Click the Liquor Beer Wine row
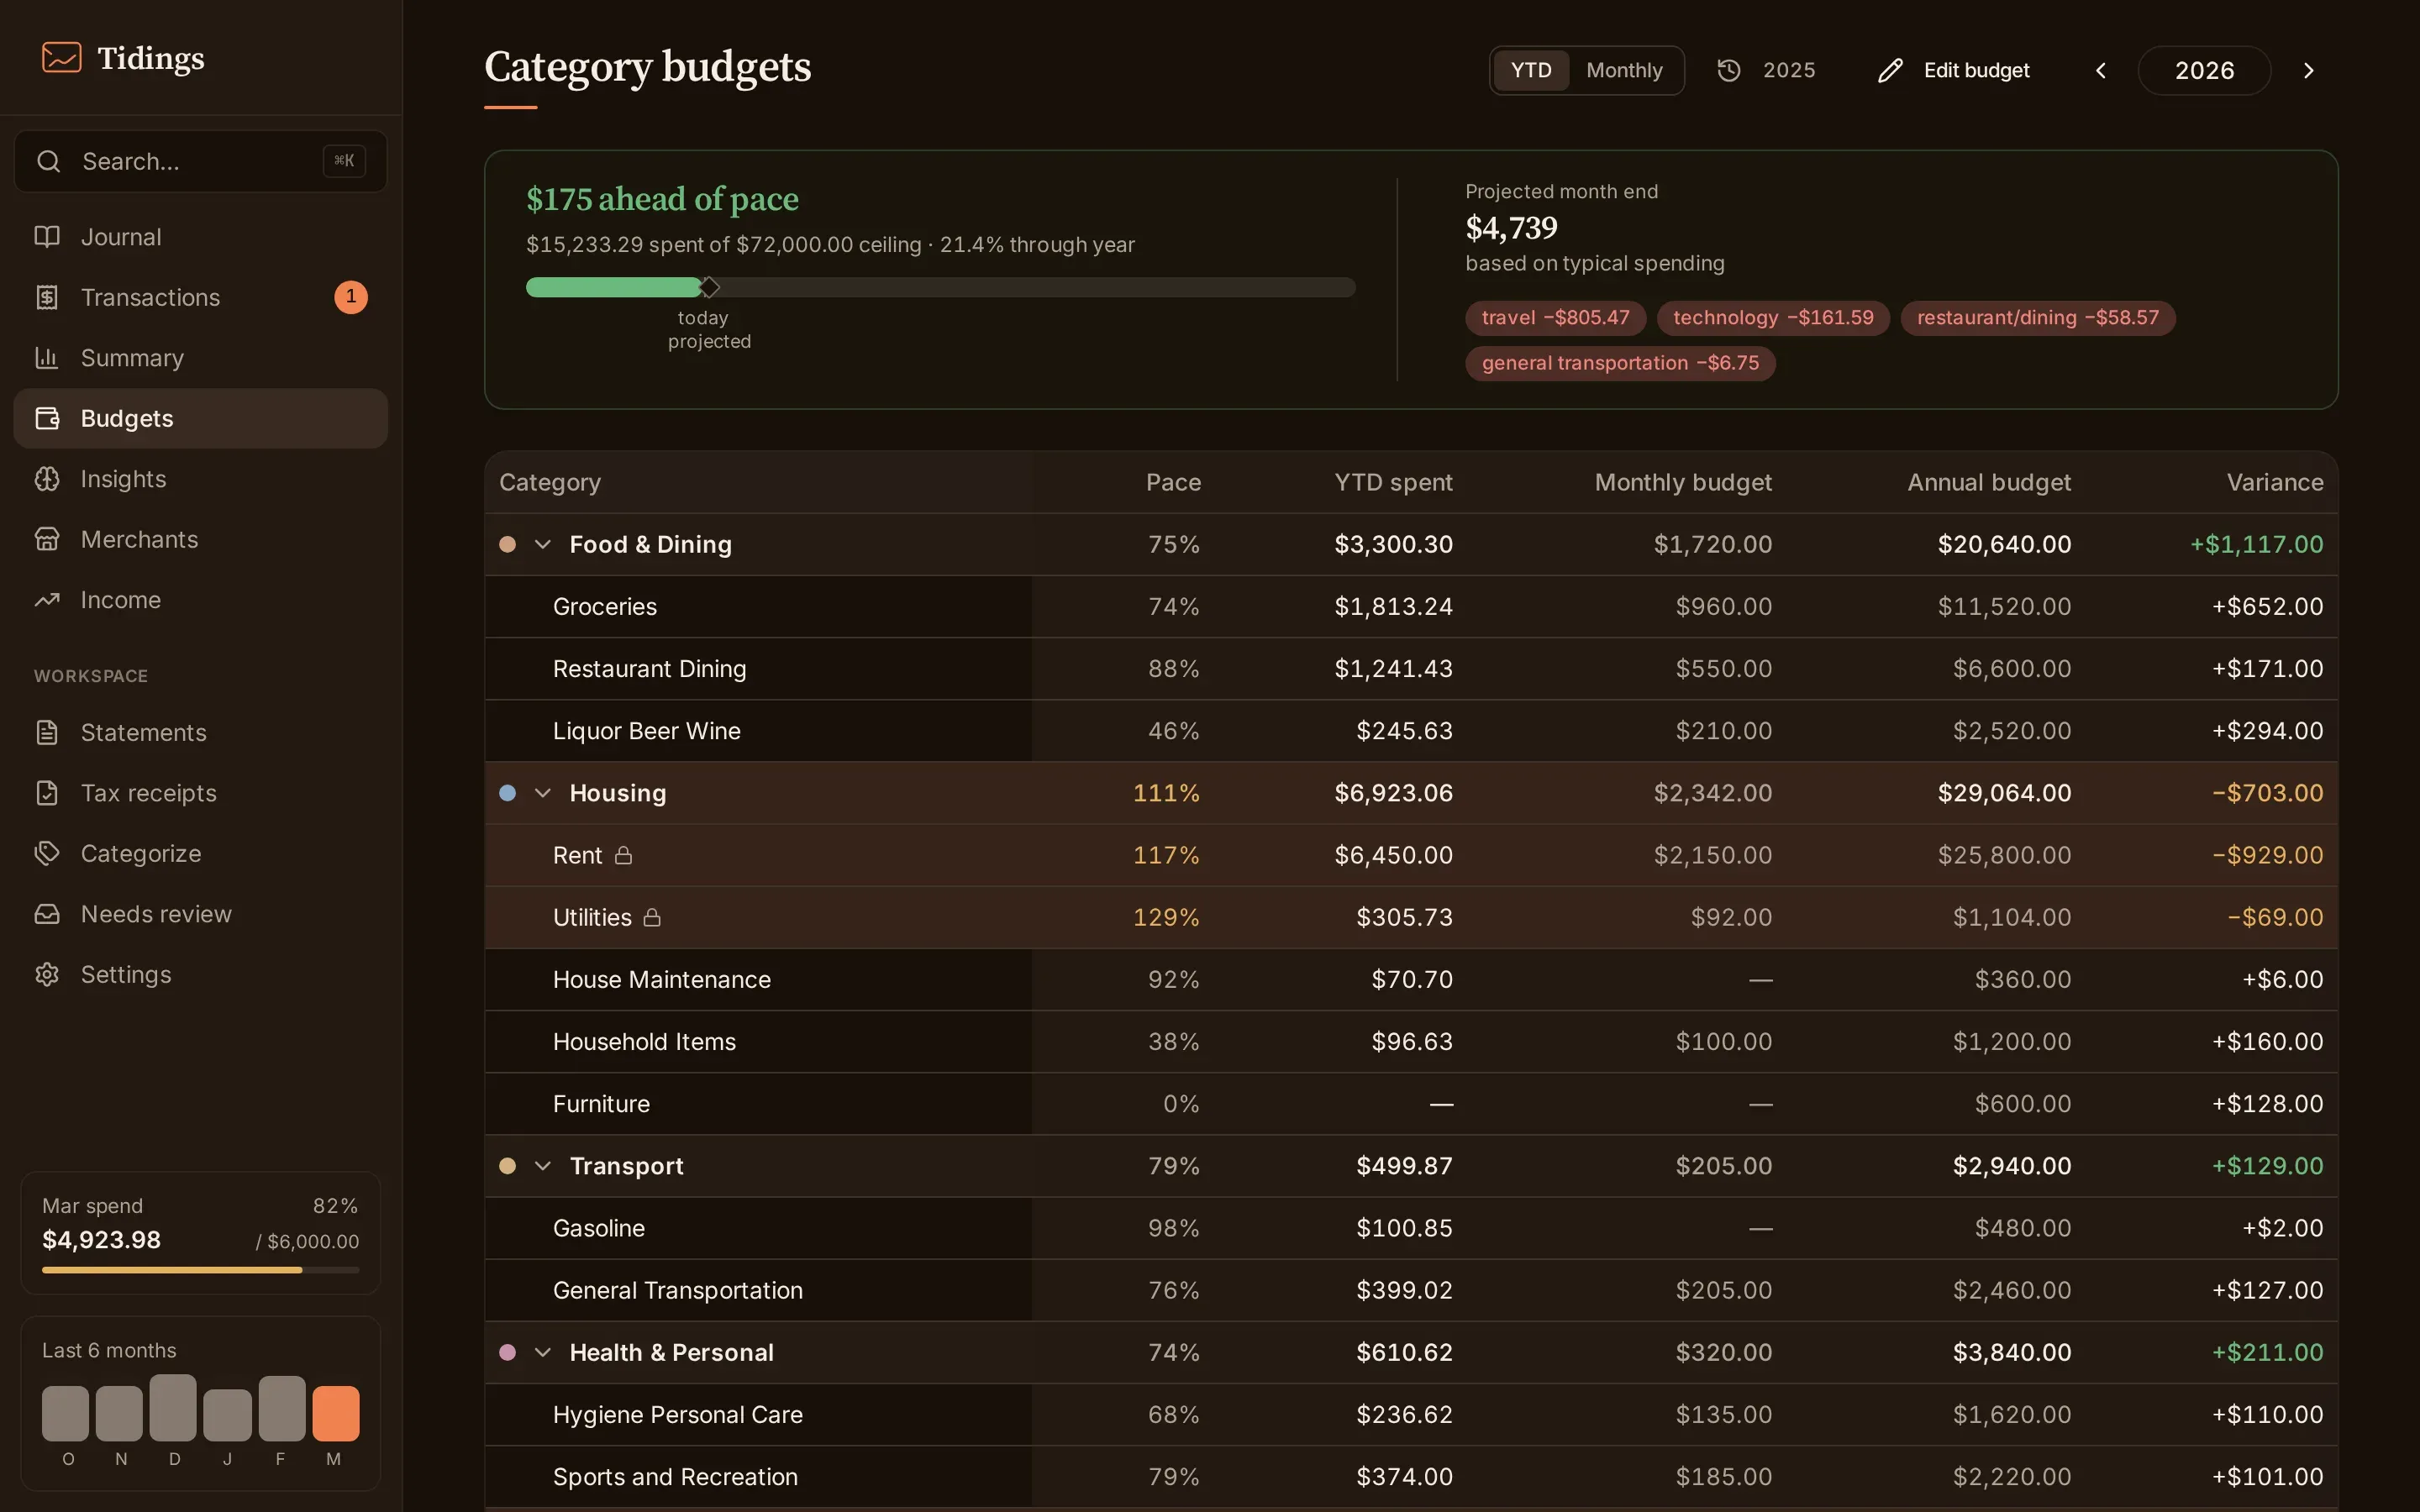 (1411, 731)
